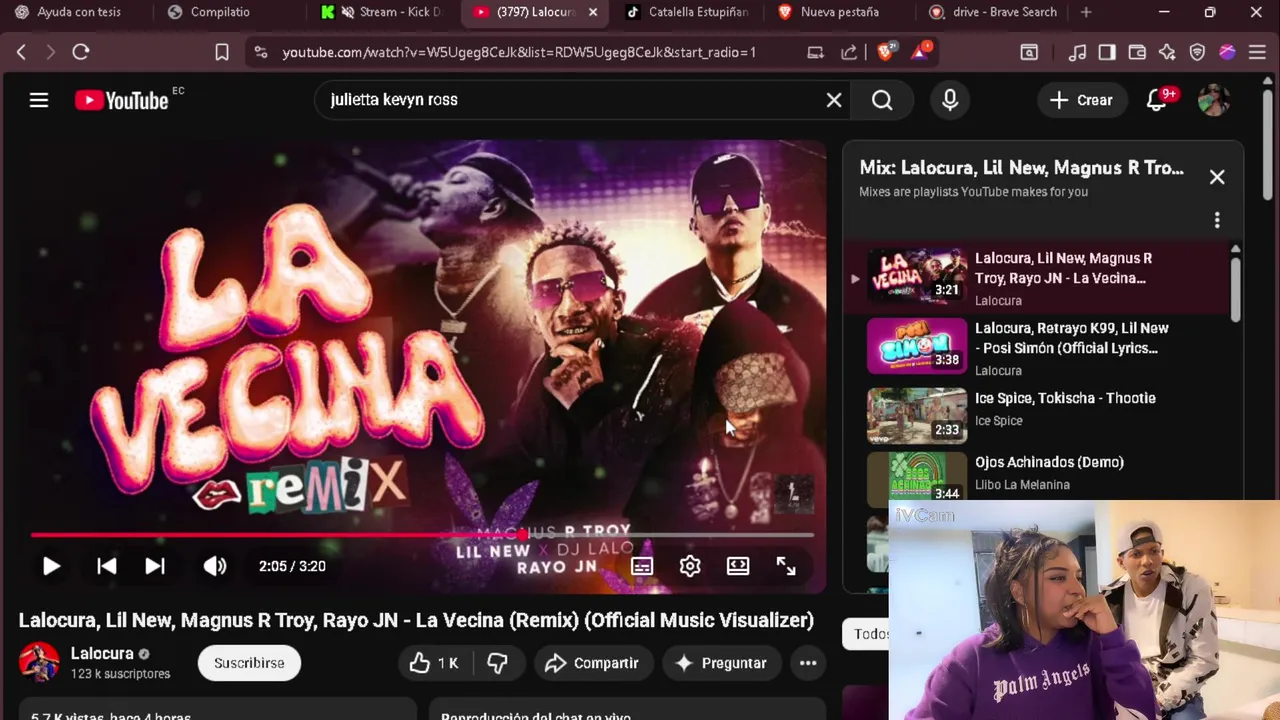Open a new browser tab with plus
The height and width of the screenshot is (720, 1280).
[1086, 12]
